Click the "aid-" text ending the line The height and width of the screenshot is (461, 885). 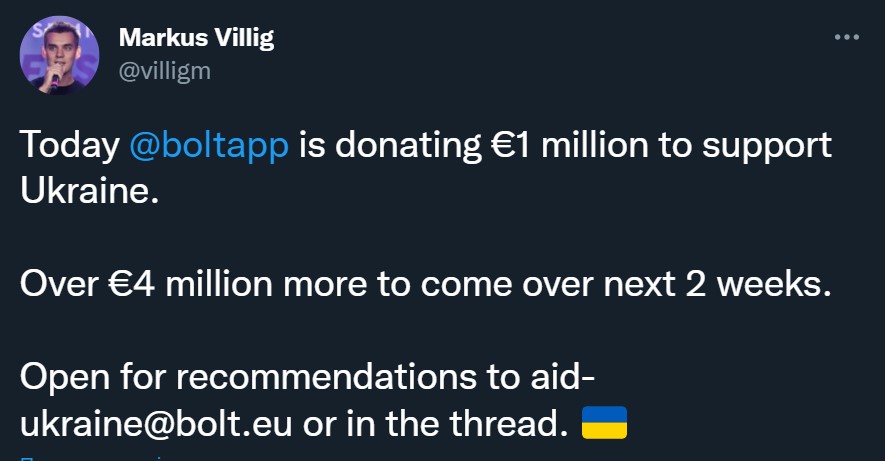(x=563, y=376)
